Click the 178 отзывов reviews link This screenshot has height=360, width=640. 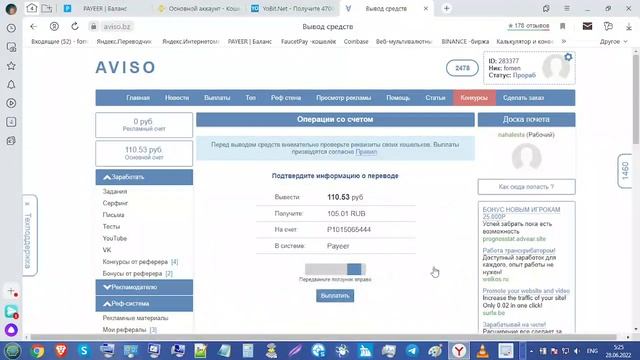tap(529, 26)
